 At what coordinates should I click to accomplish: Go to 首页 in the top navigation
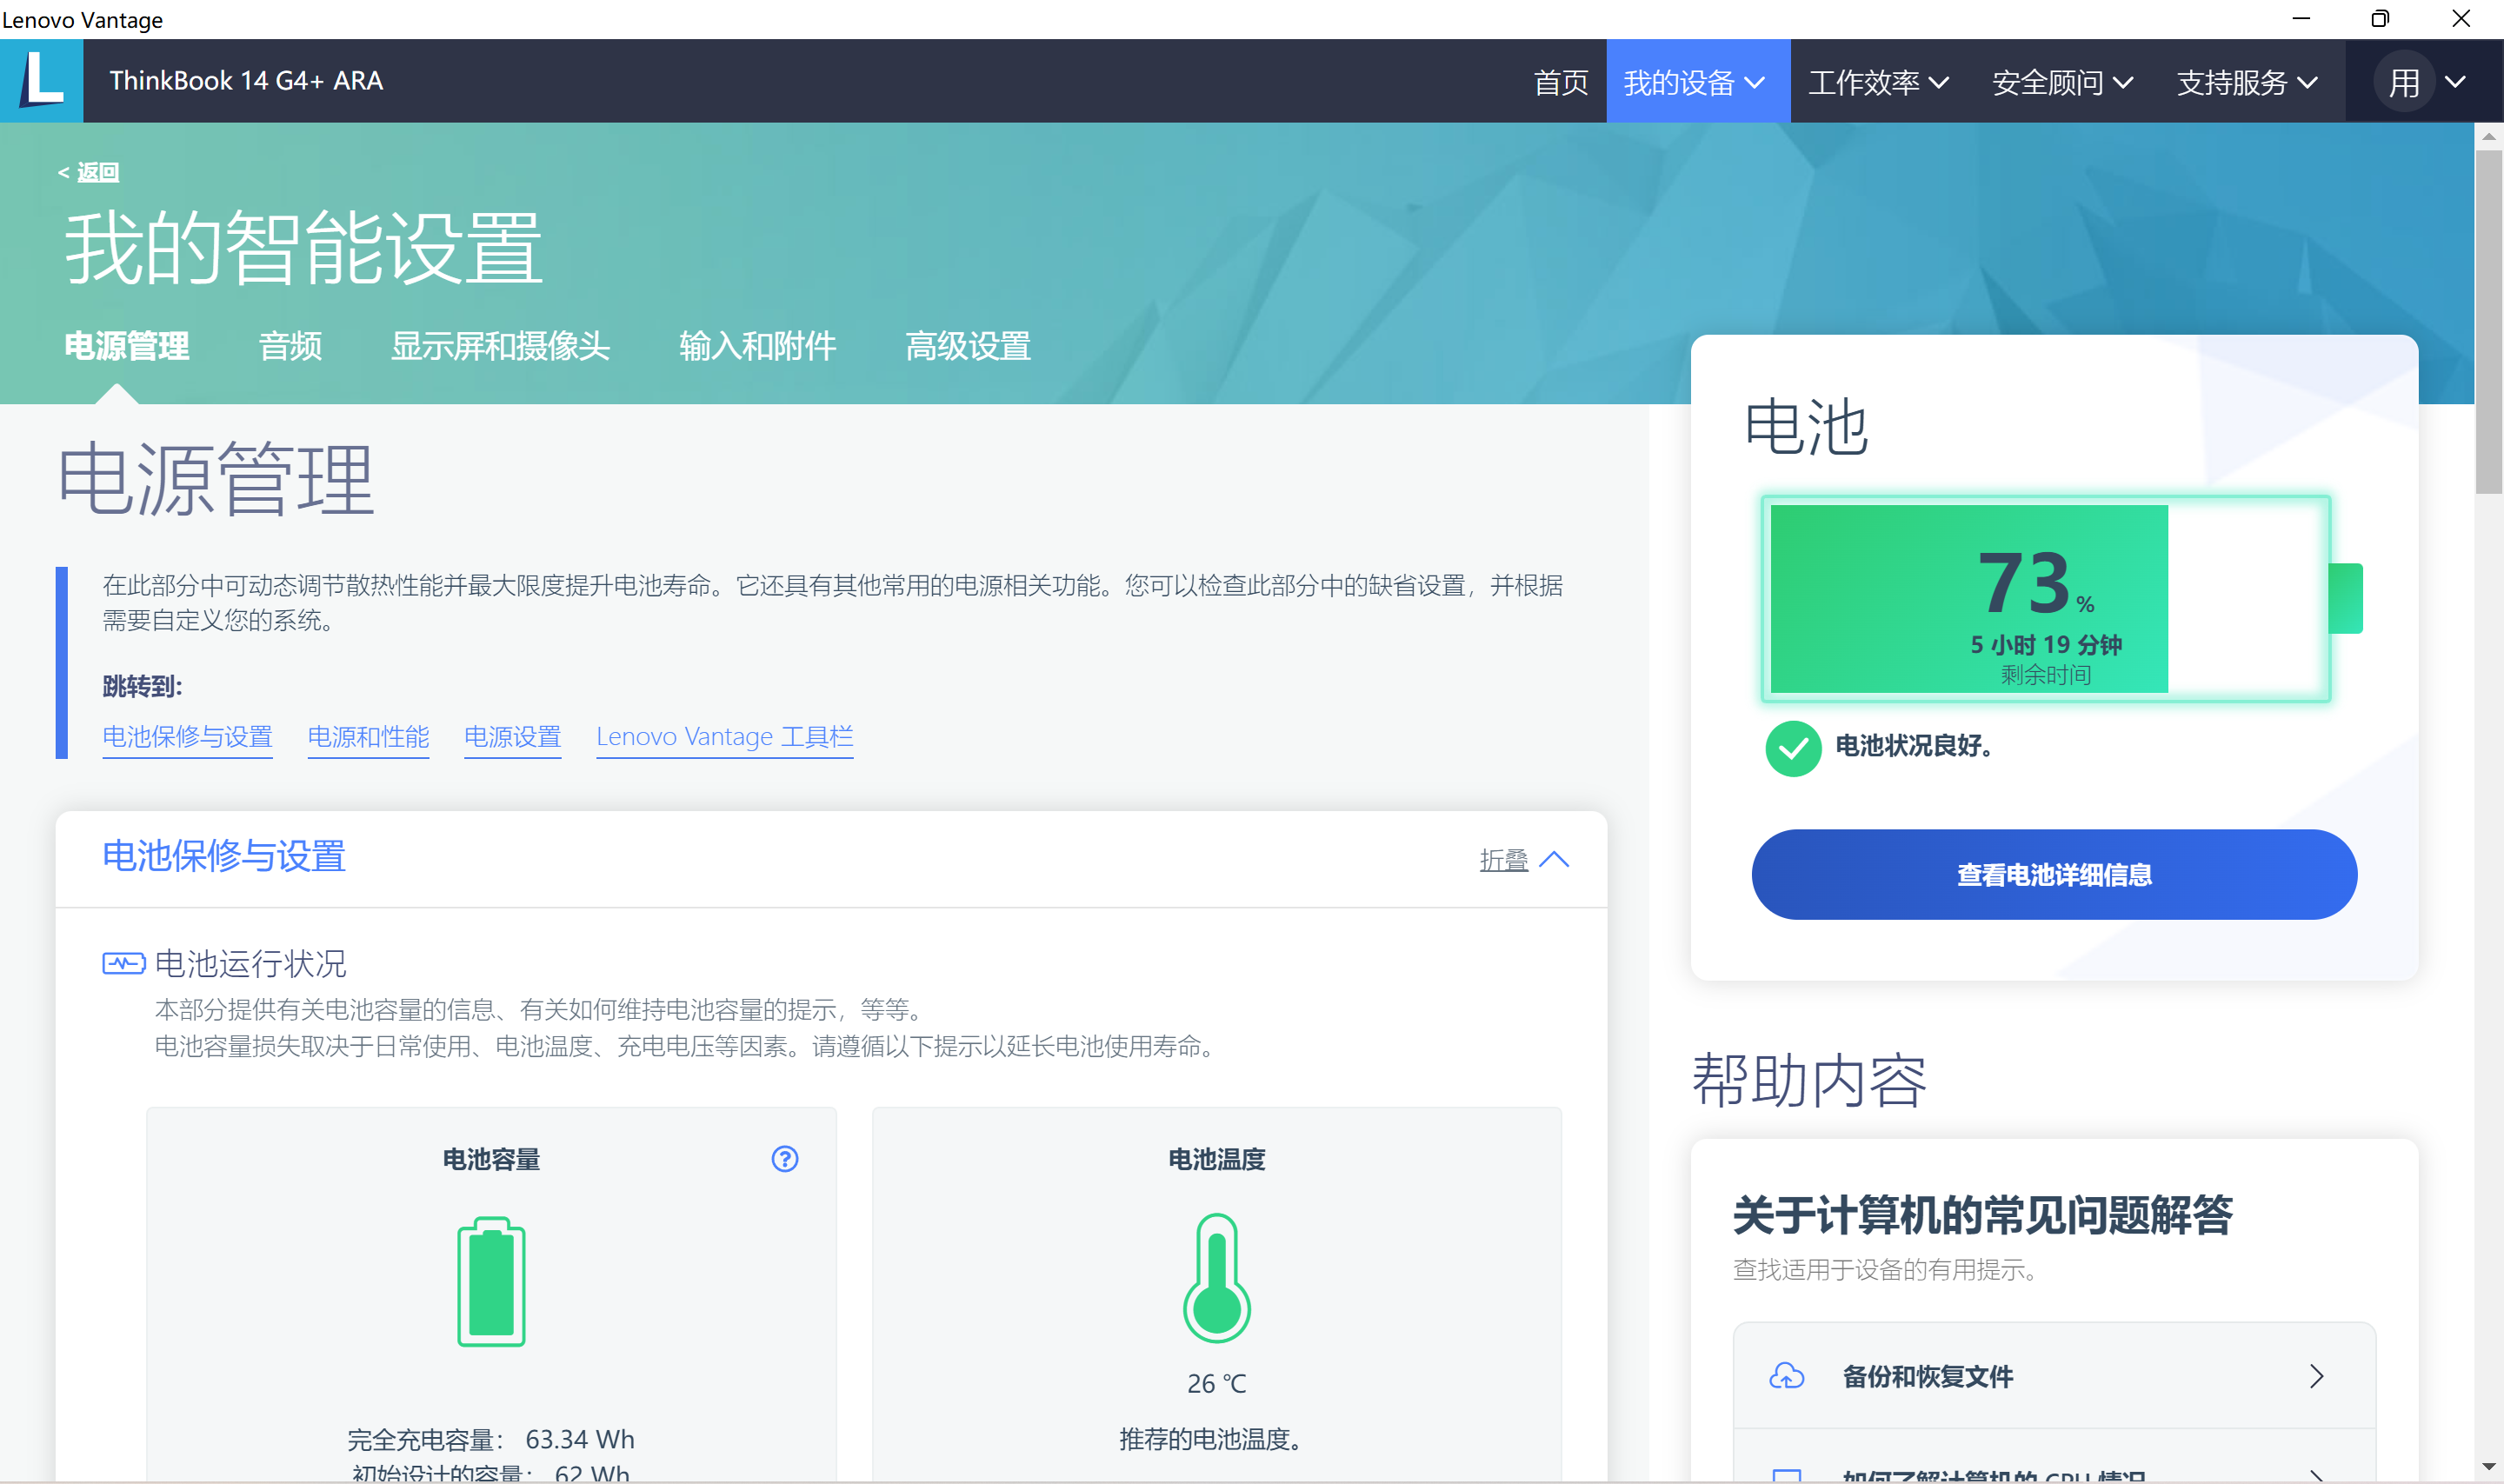point(1561,82)
